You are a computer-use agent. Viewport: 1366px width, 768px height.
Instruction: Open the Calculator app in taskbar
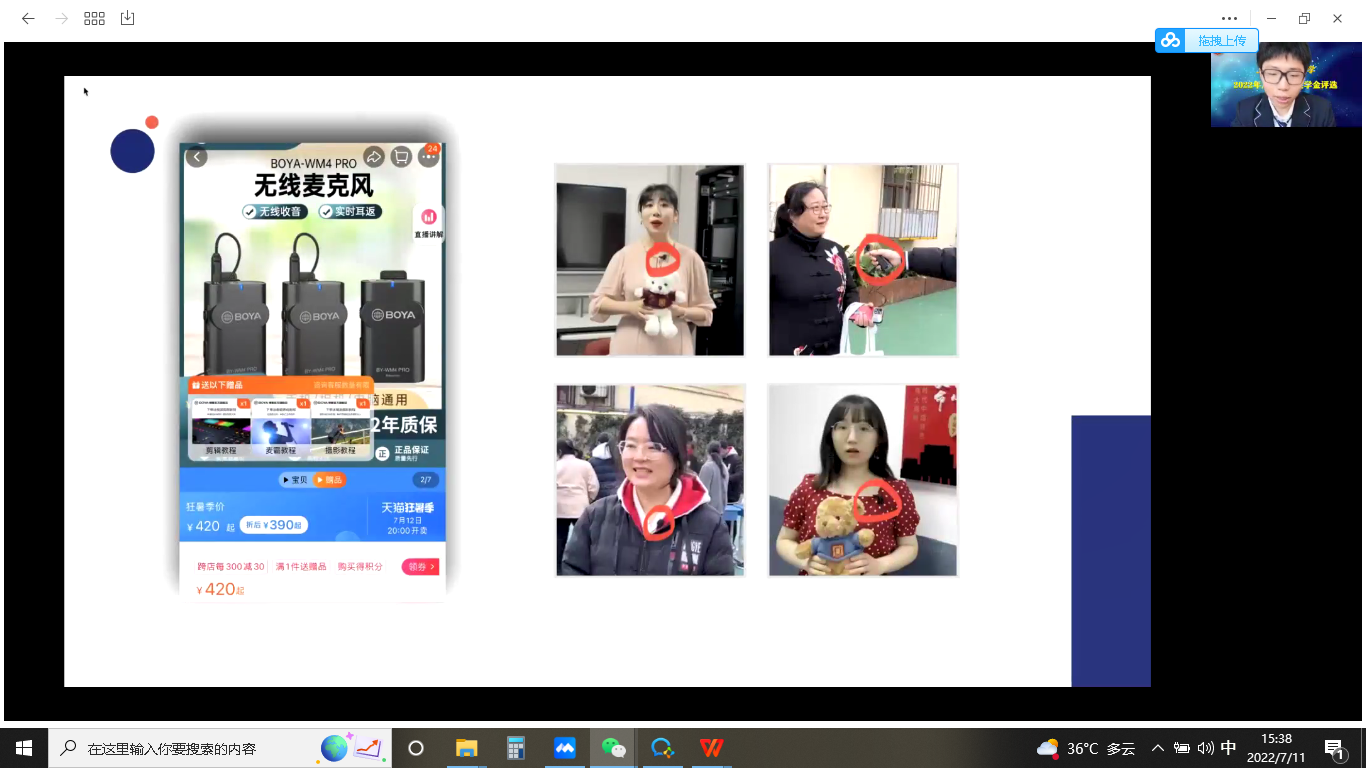point(516,748)
